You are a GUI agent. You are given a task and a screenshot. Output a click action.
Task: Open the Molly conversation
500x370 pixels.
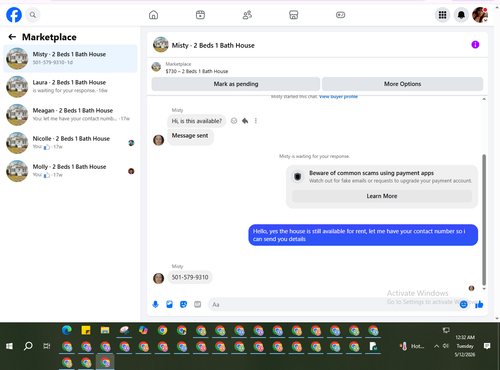[x=70, y=171]
